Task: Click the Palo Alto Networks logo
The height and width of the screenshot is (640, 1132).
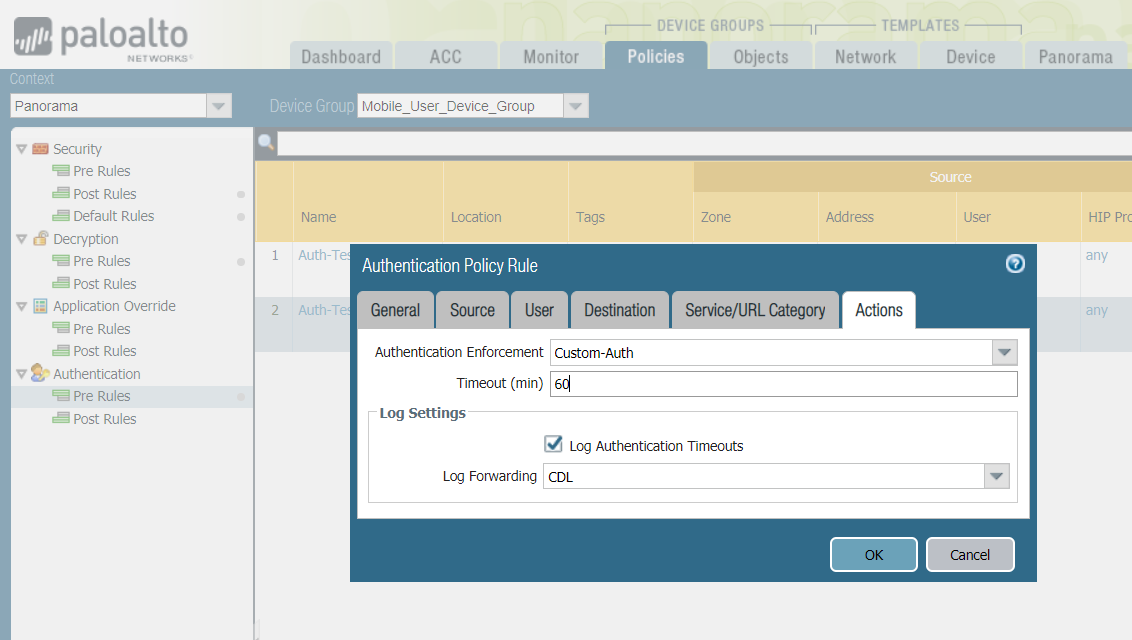Action: 102,39
